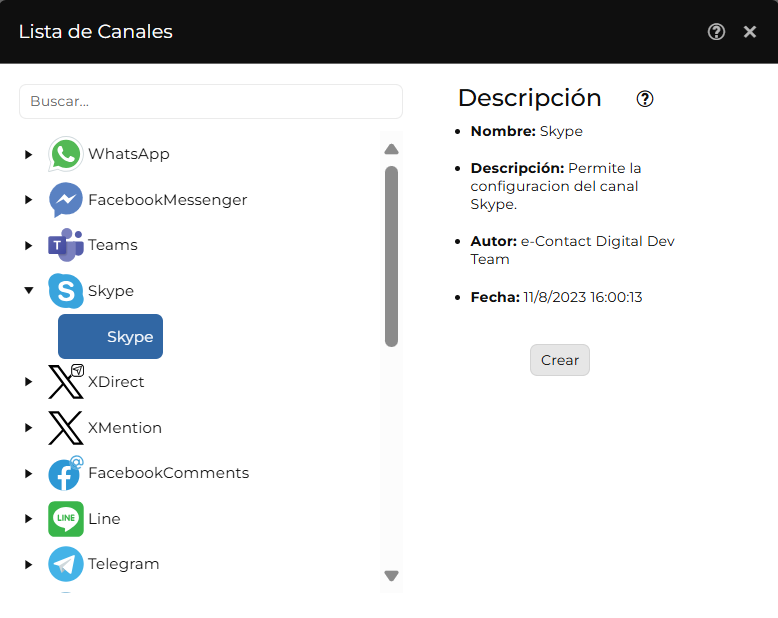Viewport: 778px width, 618px height.
Task: Select the Teams label in list
Action: [113, 245]
